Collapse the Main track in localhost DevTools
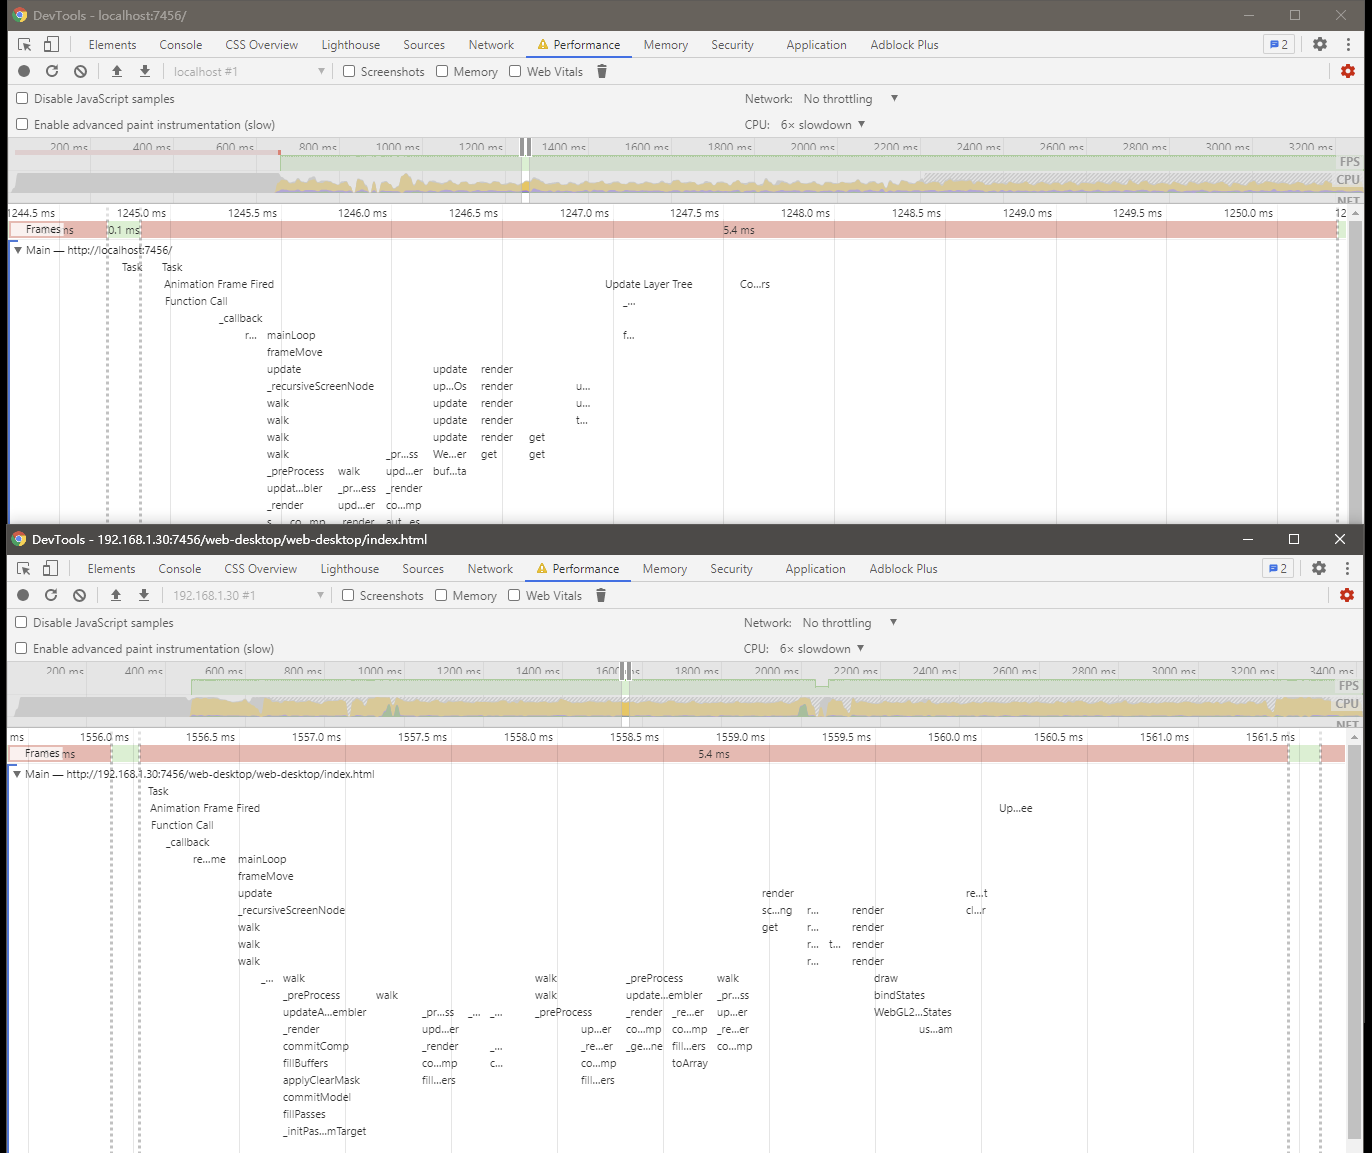The height and width of the screenshot is (1153, 1372). [18, 250]
